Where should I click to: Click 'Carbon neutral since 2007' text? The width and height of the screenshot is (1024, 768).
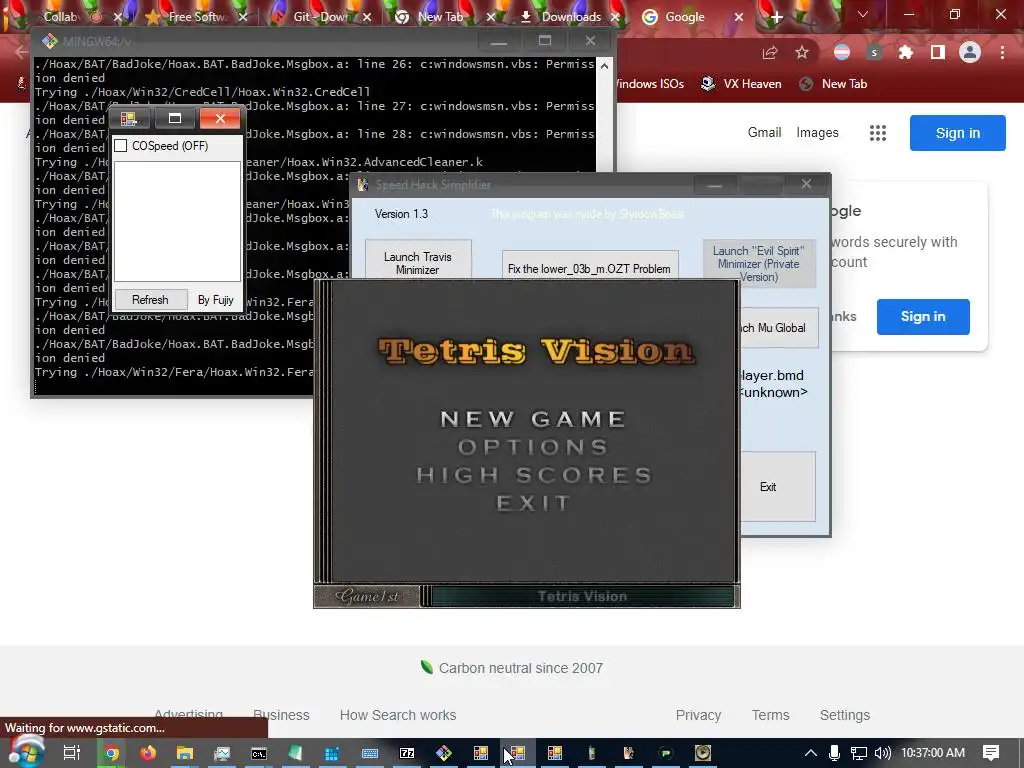point(520,668)
